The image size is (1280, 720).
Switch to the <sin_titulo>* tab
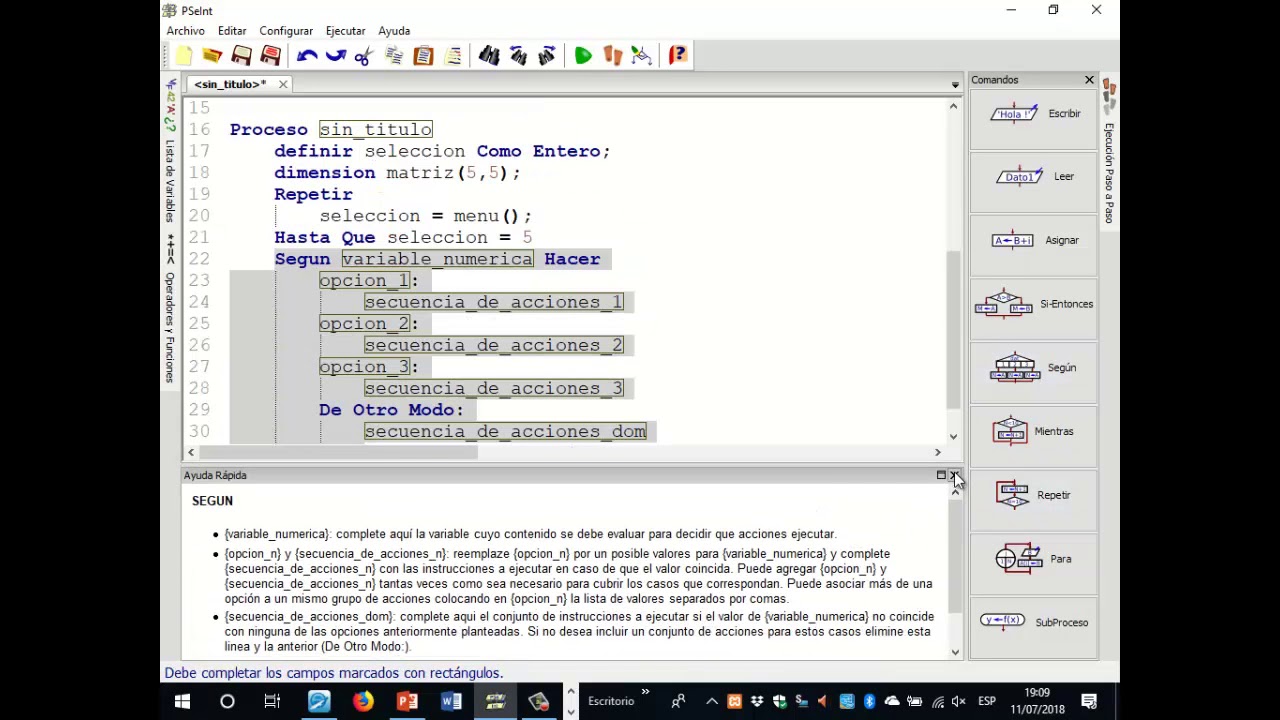tap(230, 84)
